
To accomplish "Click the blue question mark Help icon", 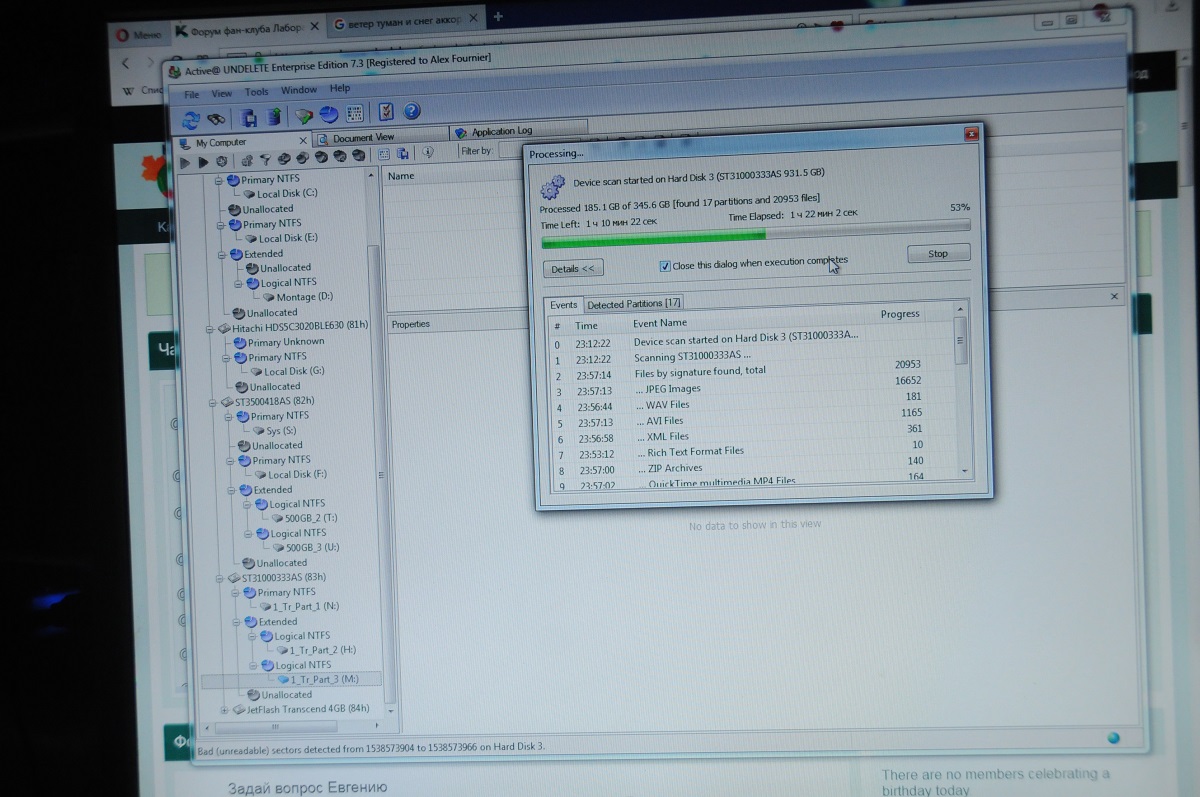I will [x=412, y=110].
